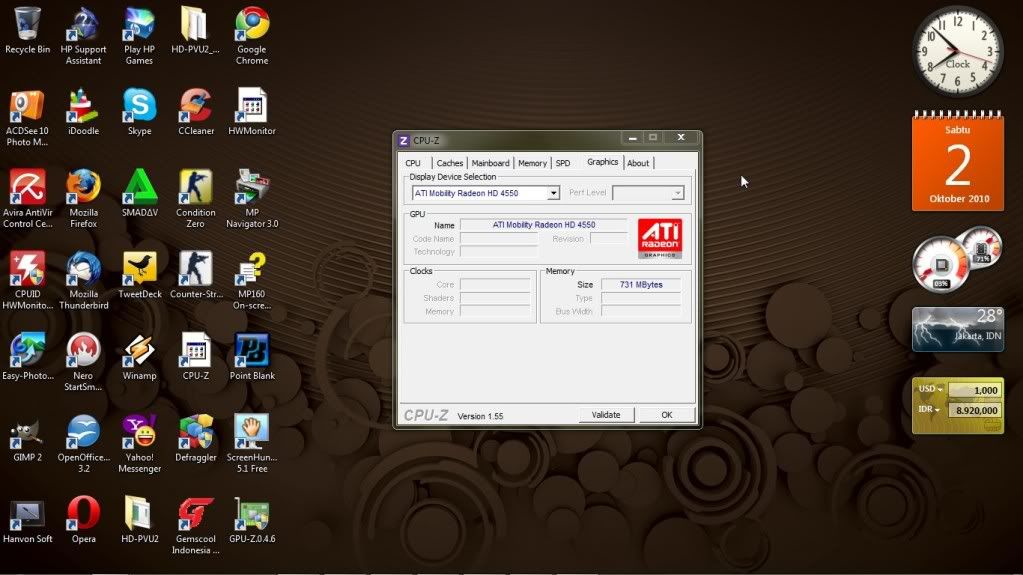The width and height of the screenshot is (1023, 575).
Task: Launch OpenOffice 3.2 icon
Action: 84,444
